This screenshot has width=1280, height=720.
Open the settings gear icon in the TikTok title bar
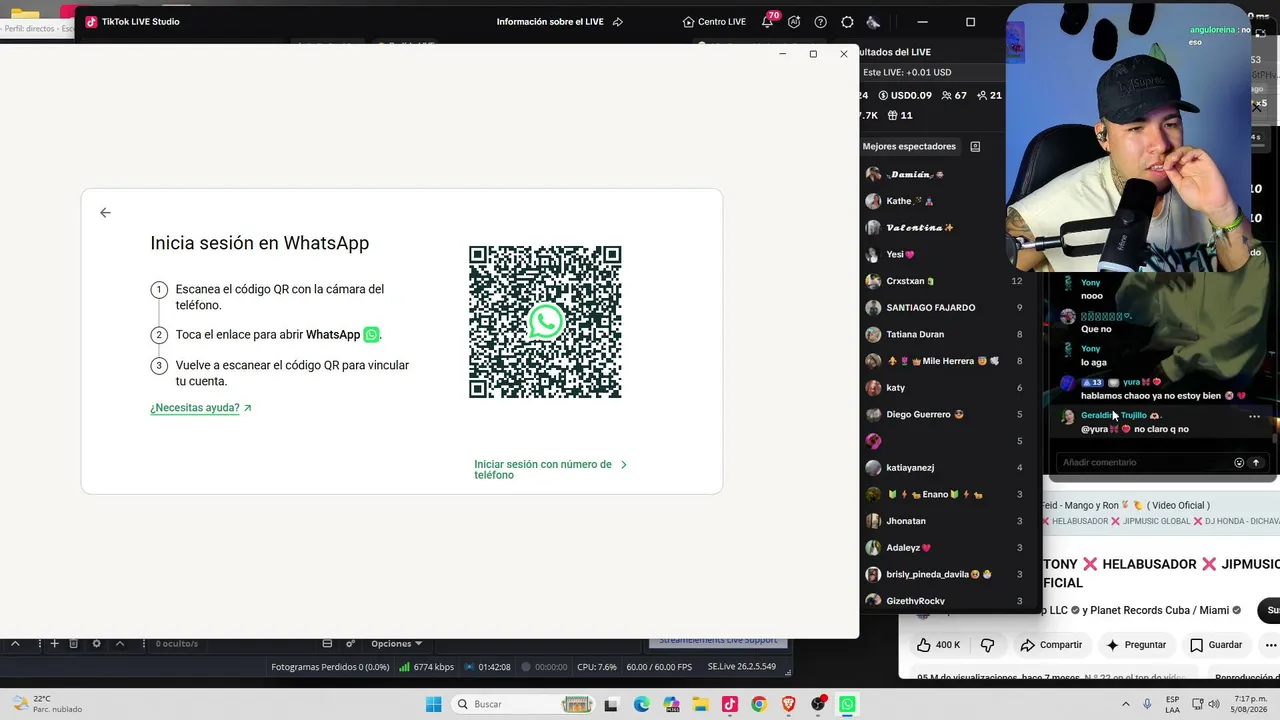coord(847,22)
